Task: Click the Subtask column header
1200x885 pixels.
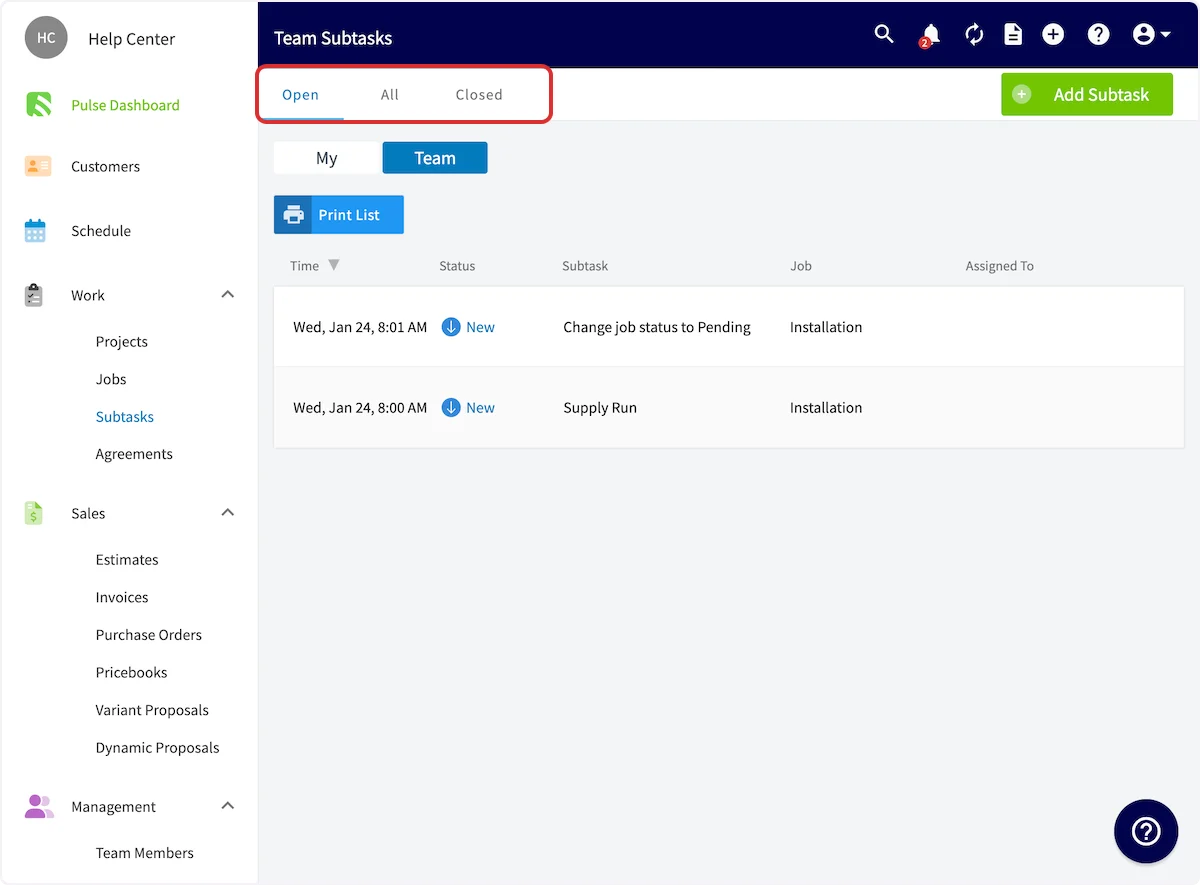Action: [x=585, y=266]
